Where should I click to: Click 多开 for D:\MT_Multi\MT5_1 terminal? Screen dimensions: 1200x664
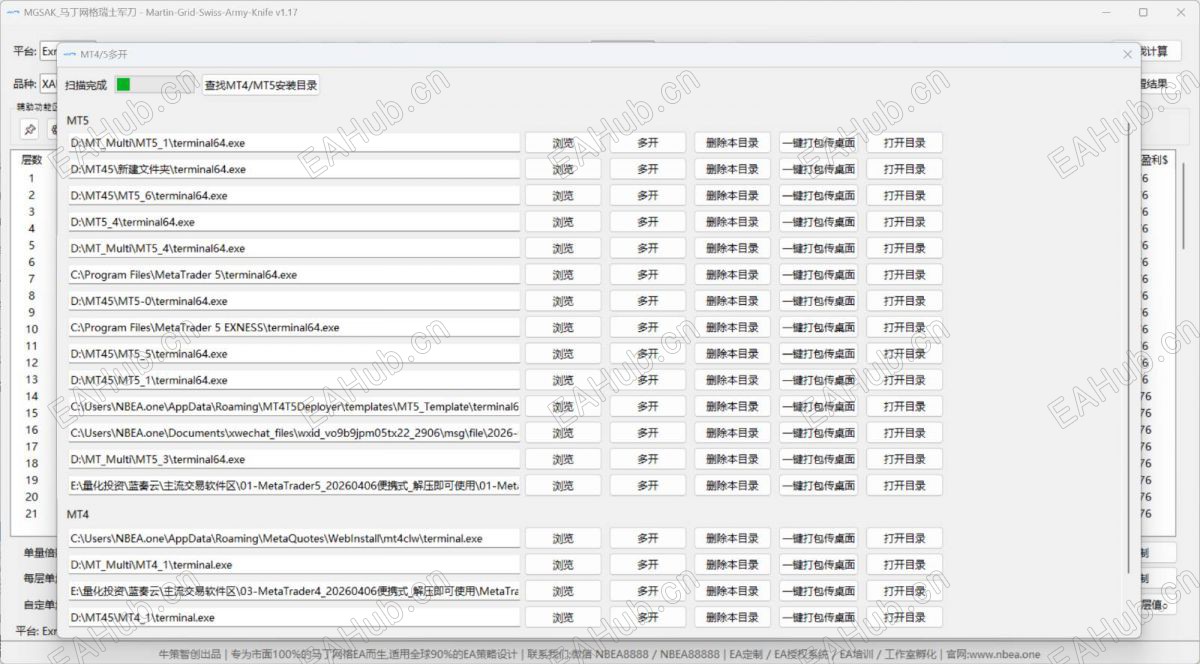pos(648,143)
